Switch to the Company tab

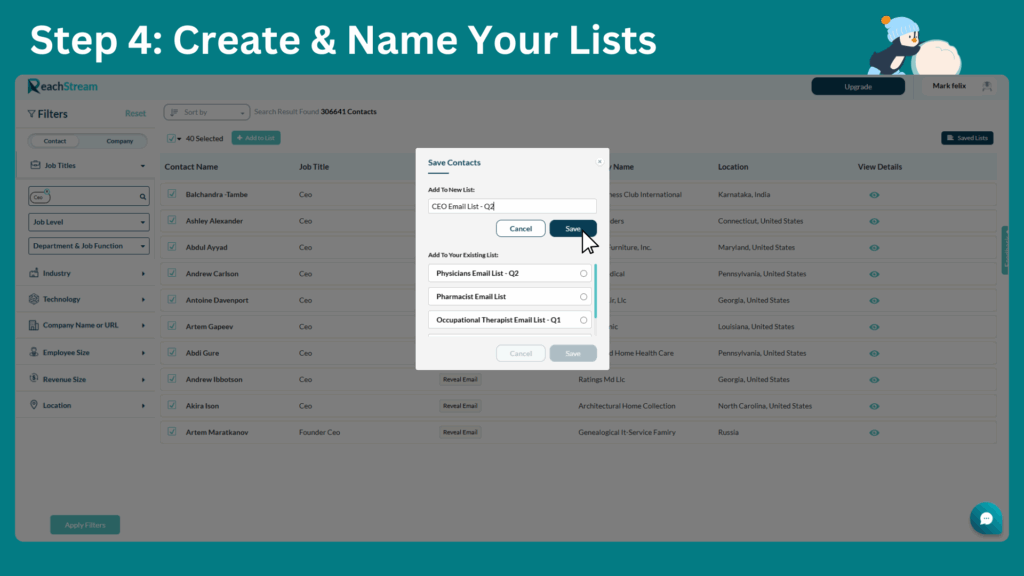120,141
